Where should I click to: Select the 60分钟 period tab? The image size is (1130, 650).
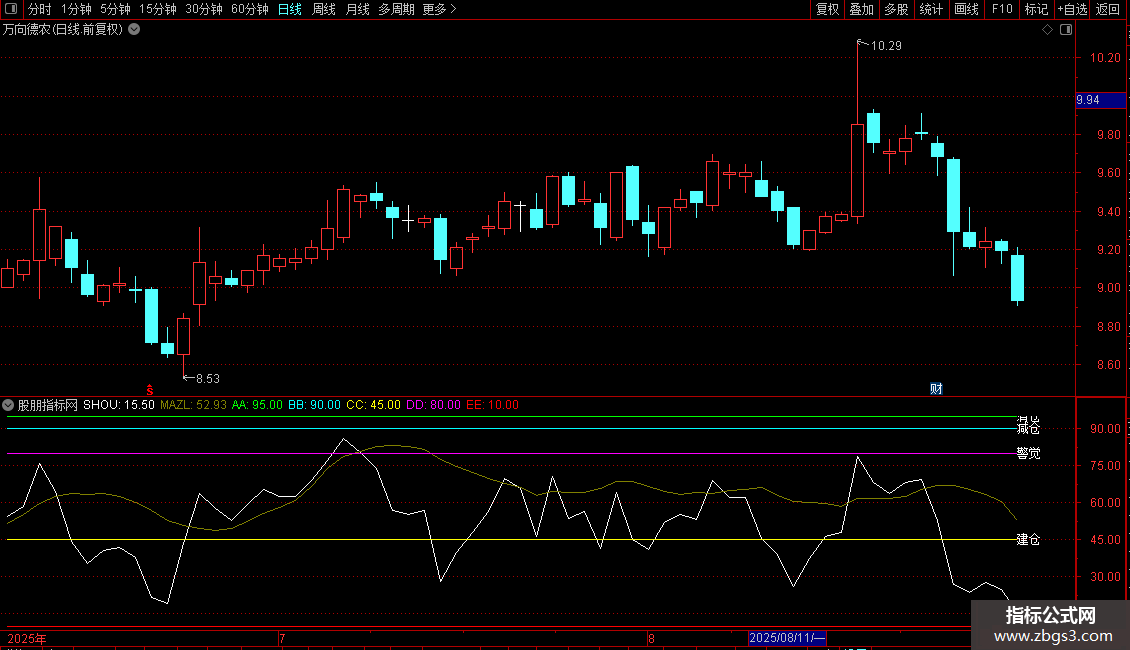[250, 9]
